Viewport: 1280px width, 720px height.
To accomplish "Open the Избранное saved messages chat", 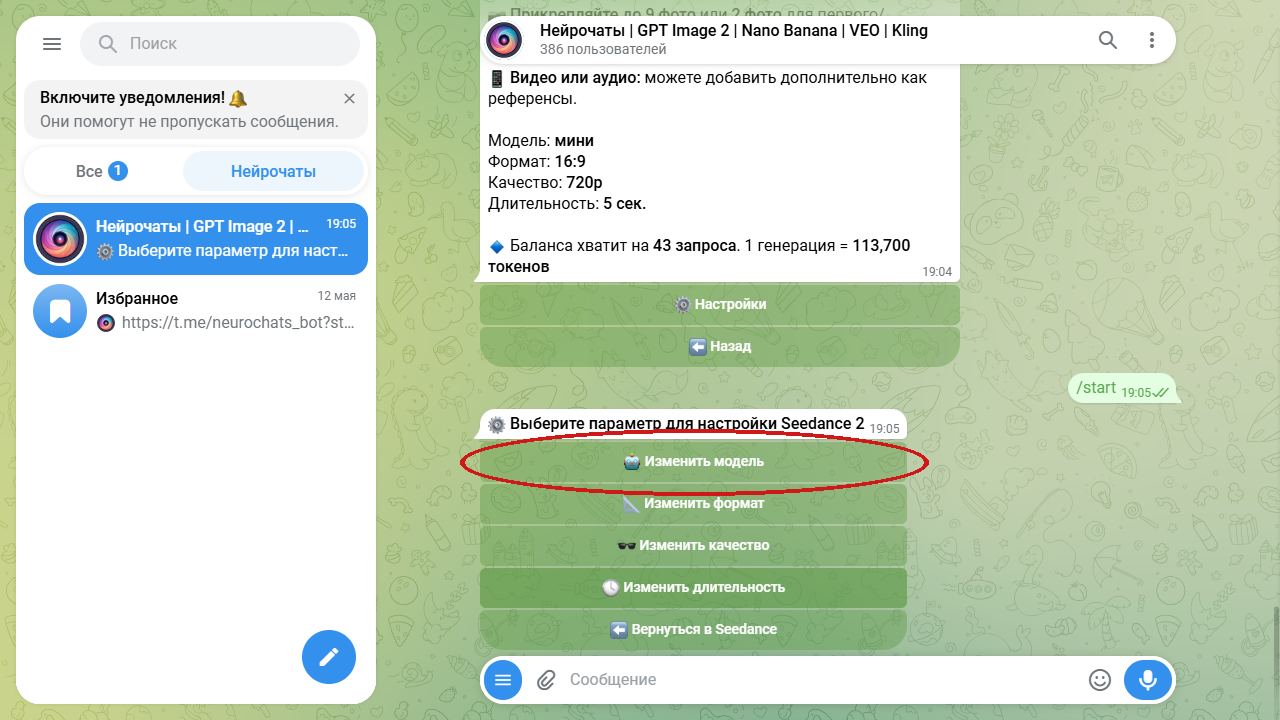I will (196, 311).
